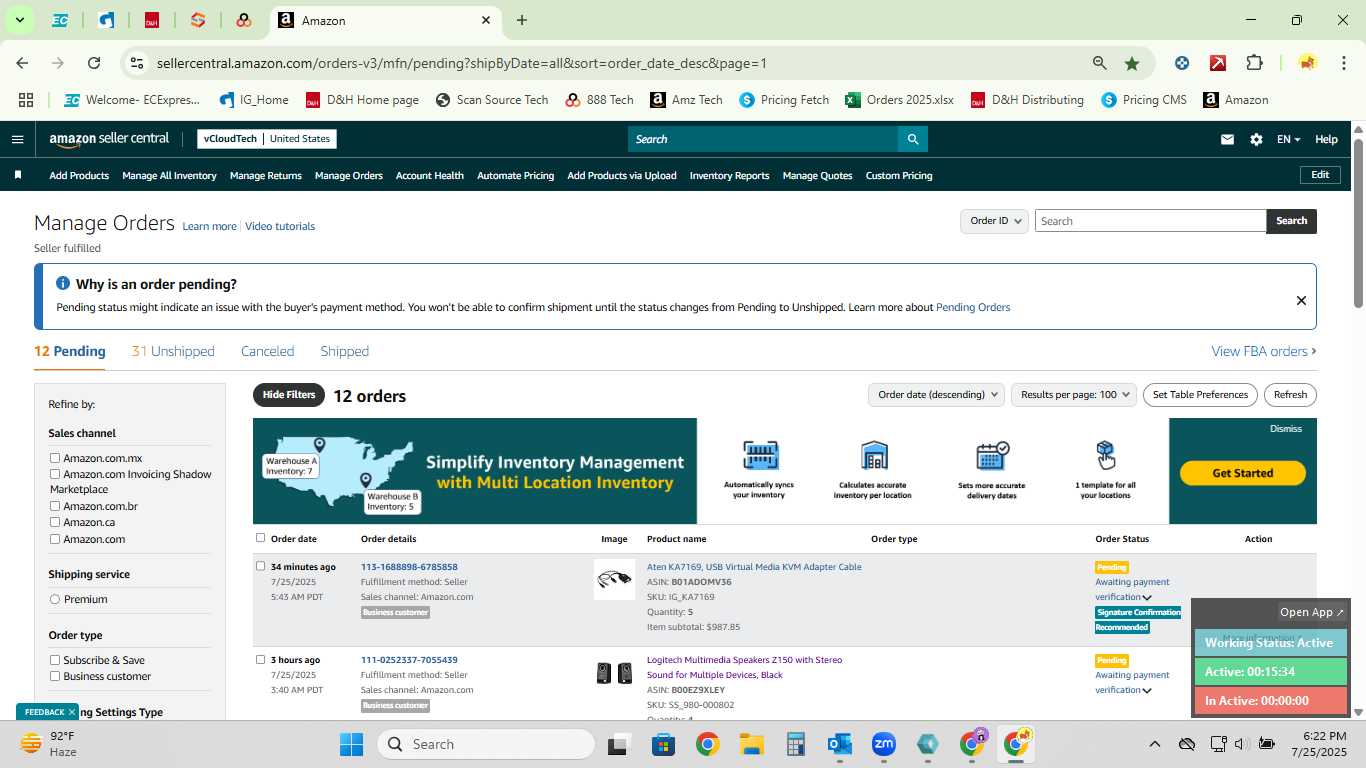Click the Get Started banner button
This screenshot has width=1366, height=768.
coord(1242,473)
